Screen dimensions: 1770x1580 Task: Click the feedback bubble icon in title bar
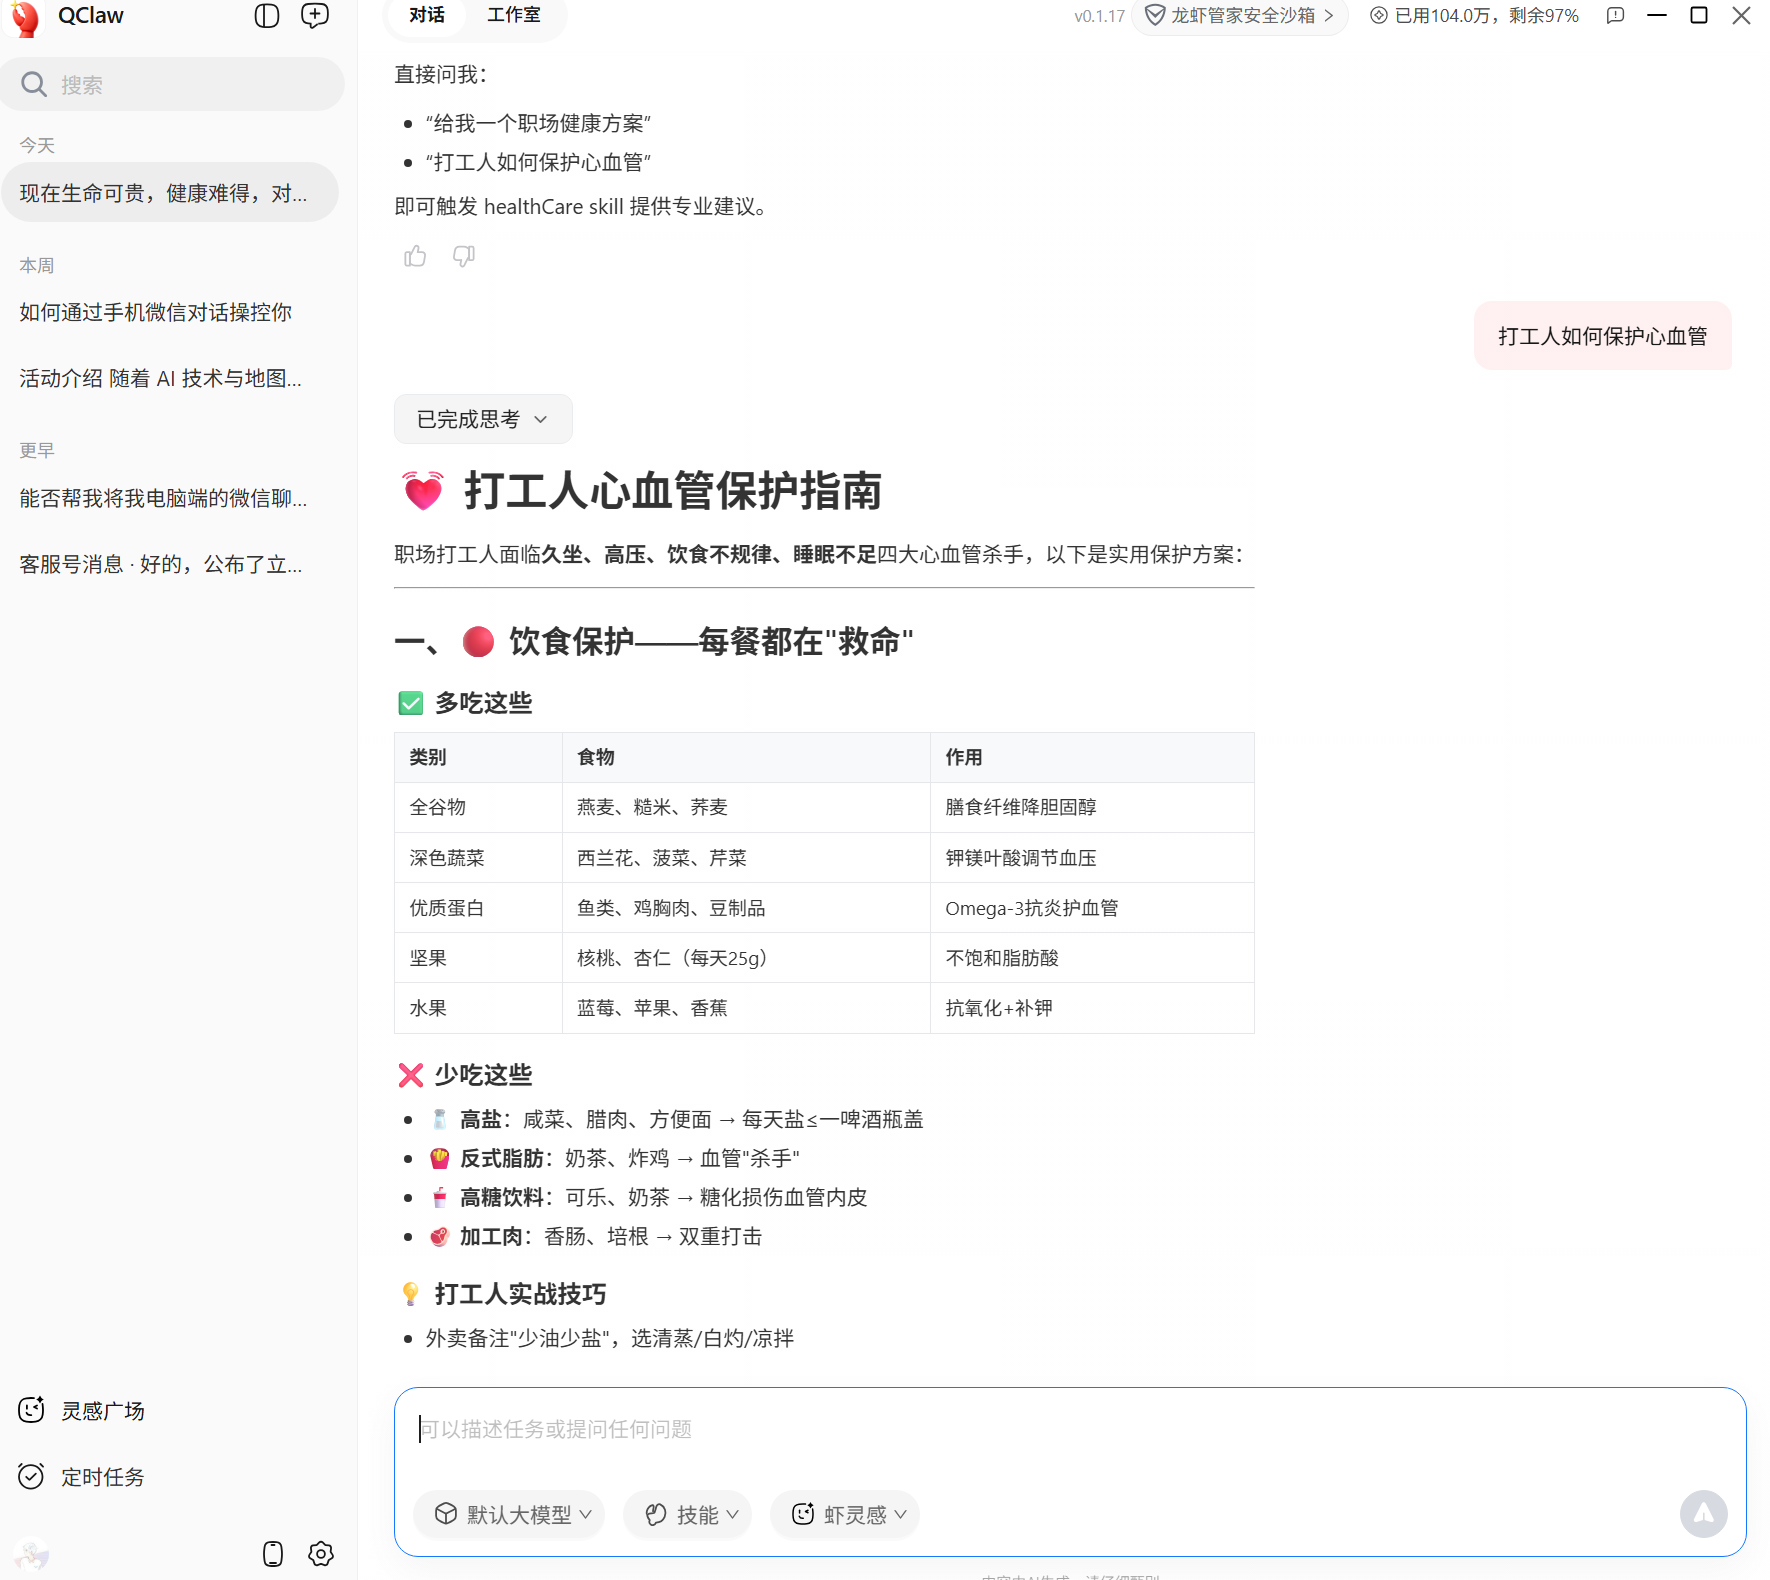coord(1616,16)
